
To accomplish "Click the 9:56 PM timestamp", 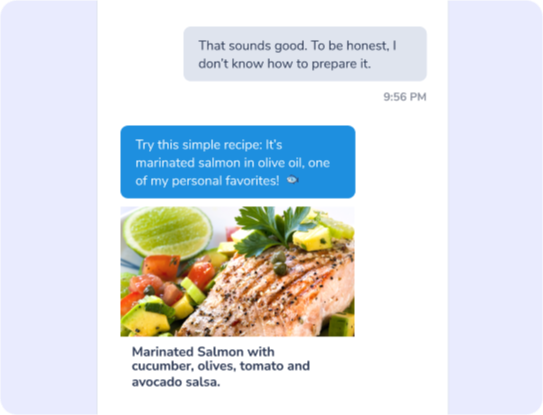I will pos(405,97).
